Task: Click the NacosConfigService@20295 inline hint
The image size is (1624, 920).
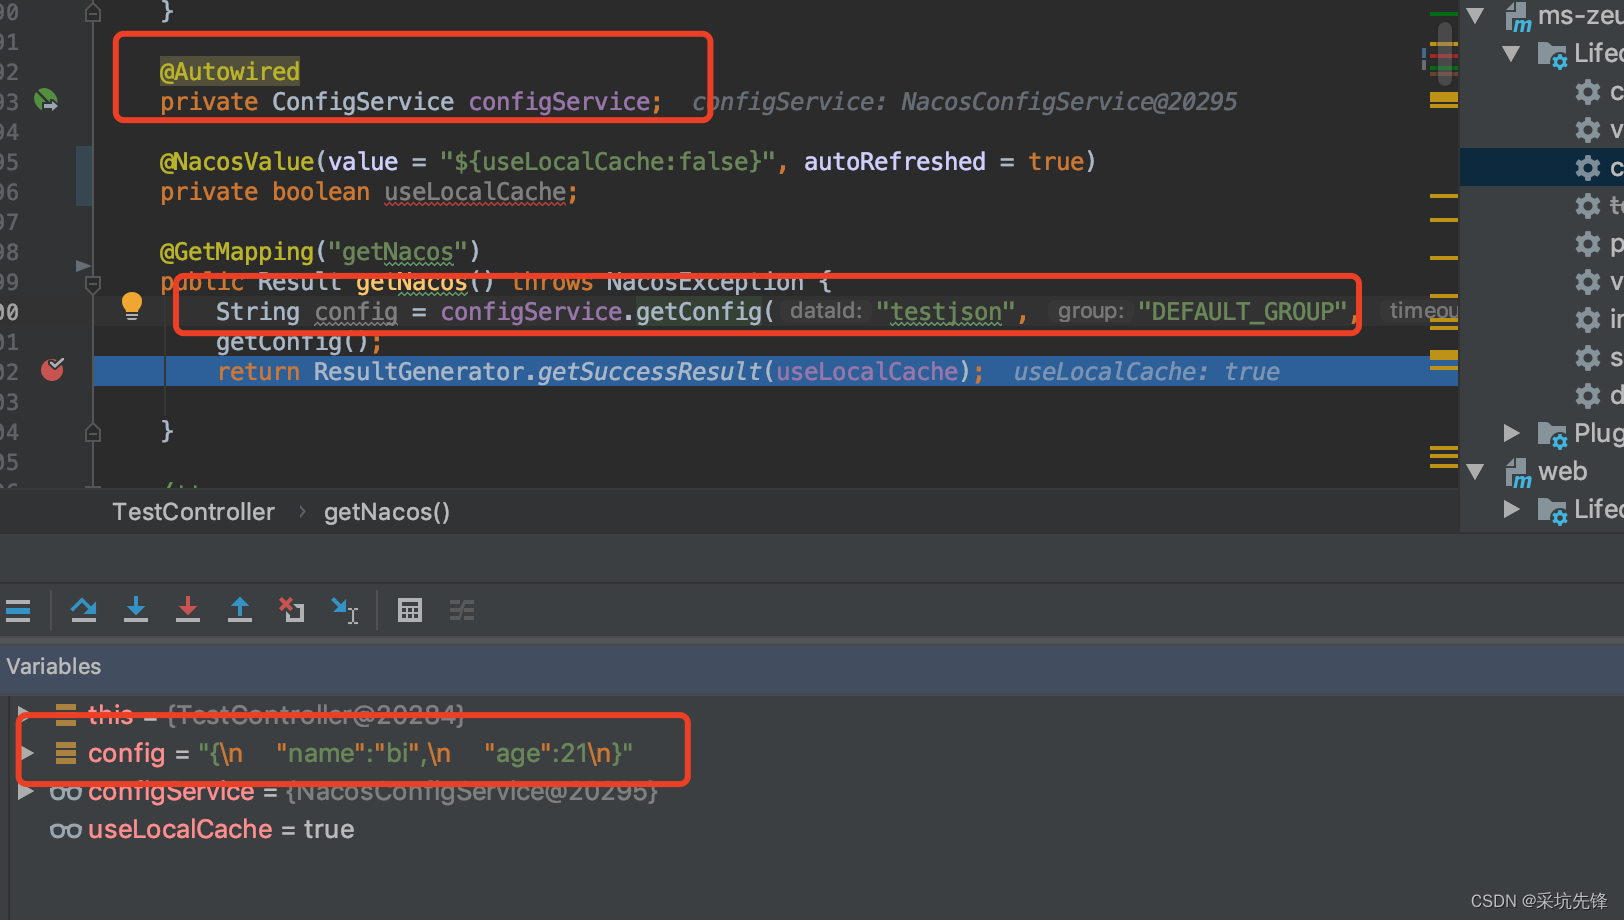Action: 1069,101
